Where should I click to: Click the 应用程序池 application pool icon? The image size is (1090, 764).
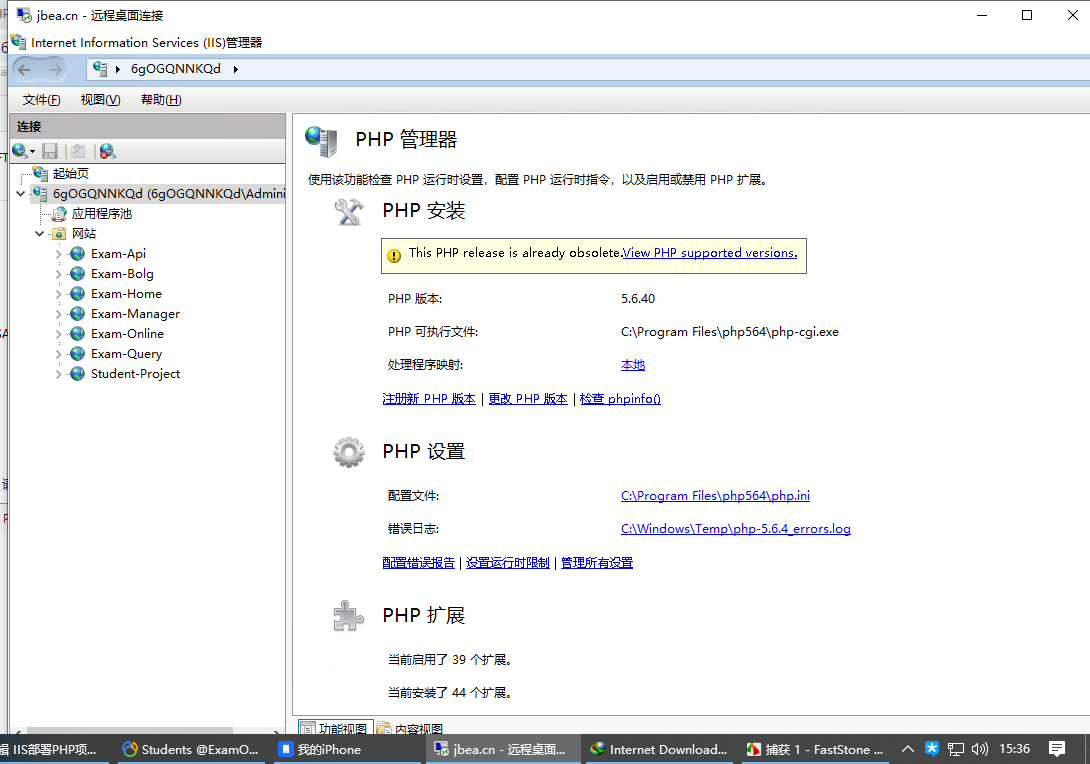coord(60,213)
